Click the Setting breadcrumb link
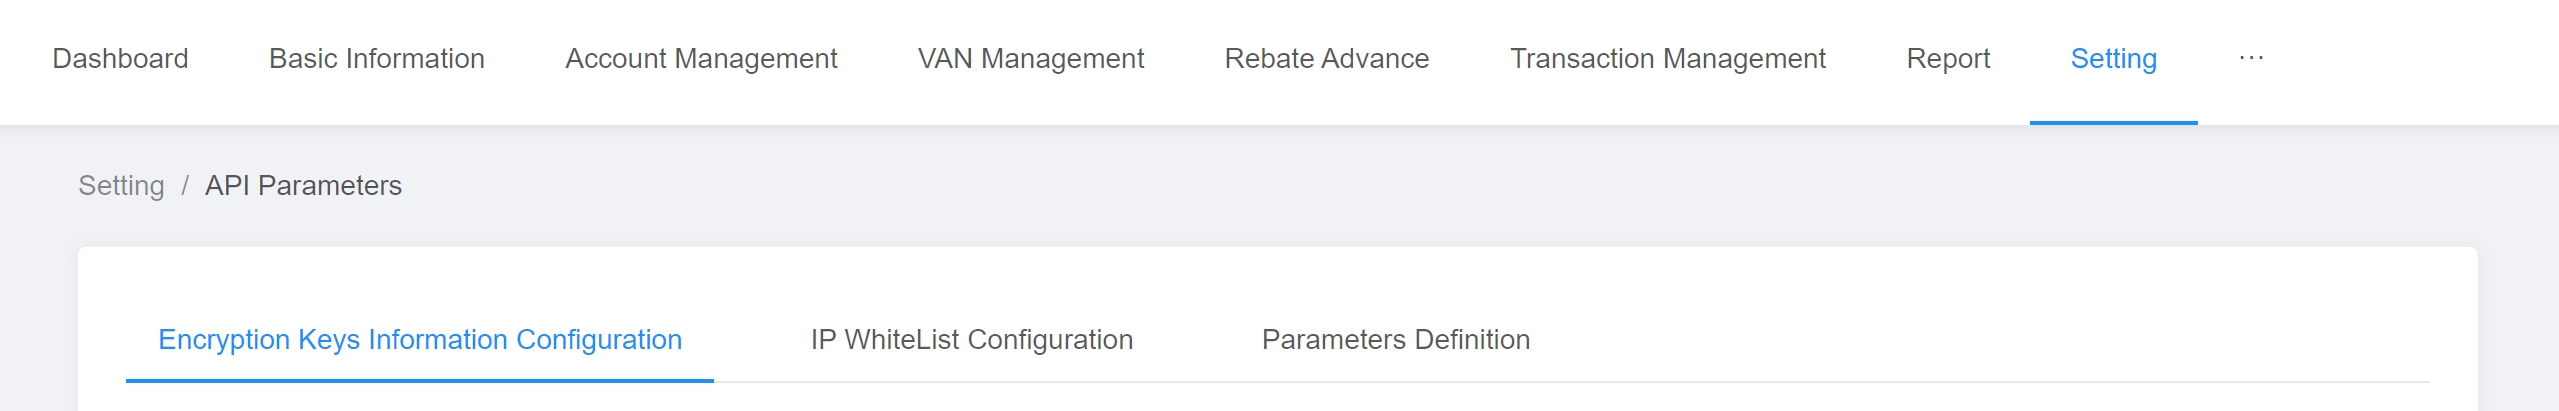 coord(121,186)
